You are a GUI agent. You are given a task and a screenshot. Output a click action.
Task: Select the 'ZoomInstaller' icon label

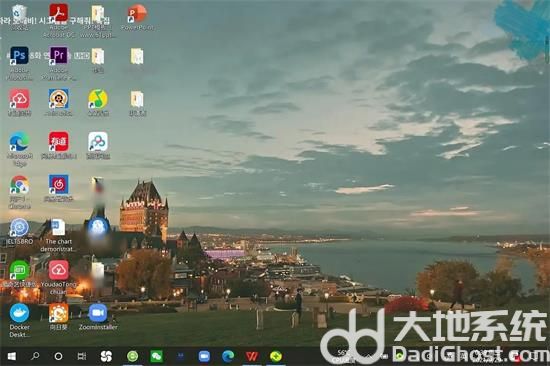click(x=98, y=327)
